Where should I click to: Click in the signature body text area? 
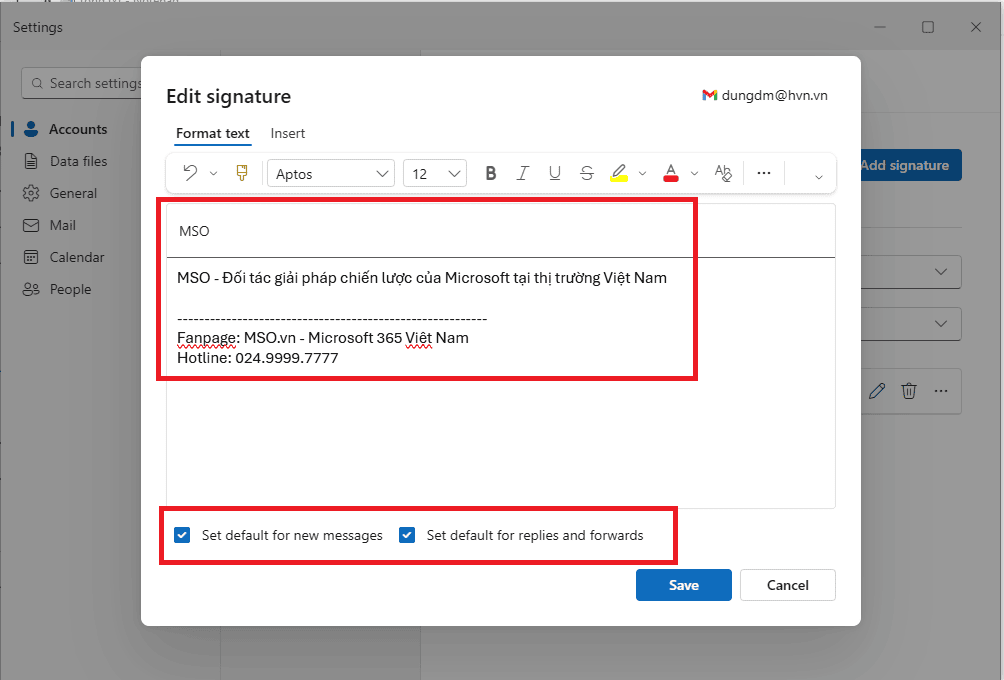(x=500, y=383)
